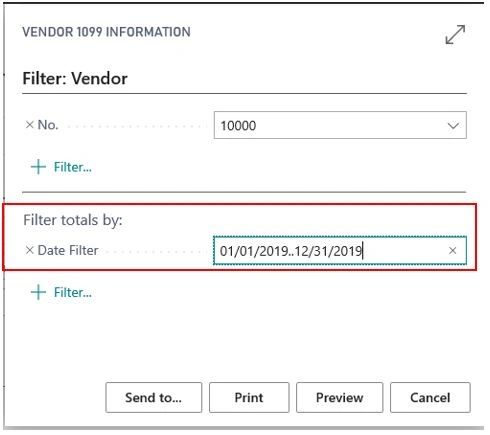Click the Print button
Image resolution: width=490 pixels, height=435 pixels.
click(x=249, y=398)
